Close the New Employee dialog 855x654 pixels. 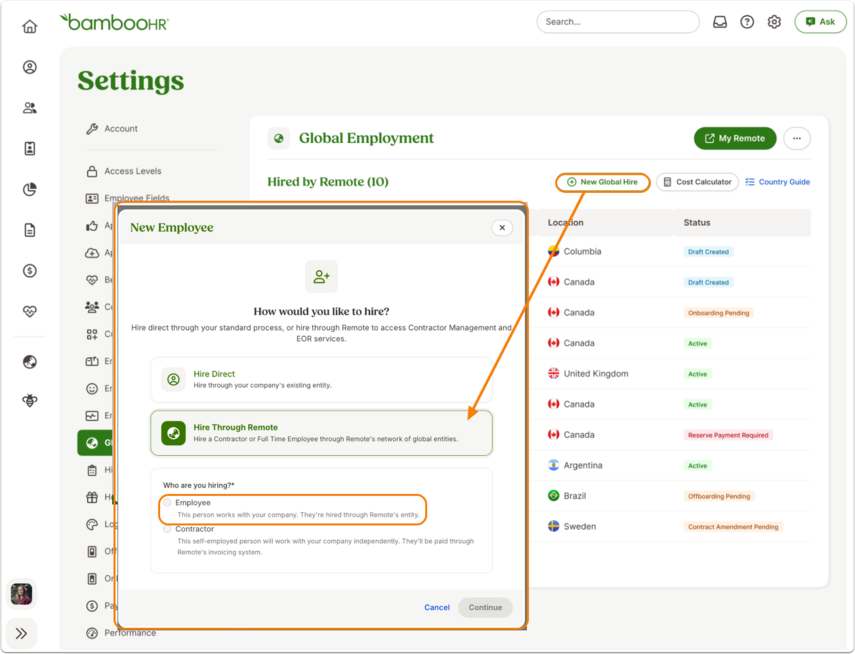tap(502, 227)
